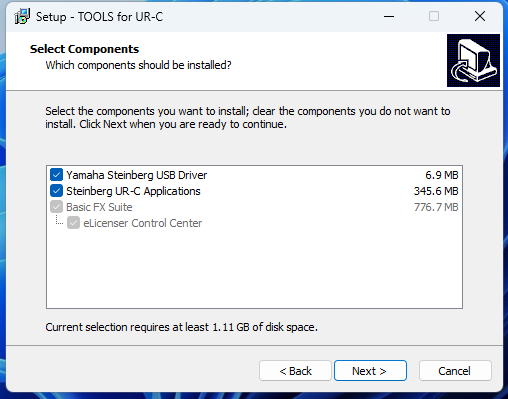Minimize the Setup window

[389, 16]
